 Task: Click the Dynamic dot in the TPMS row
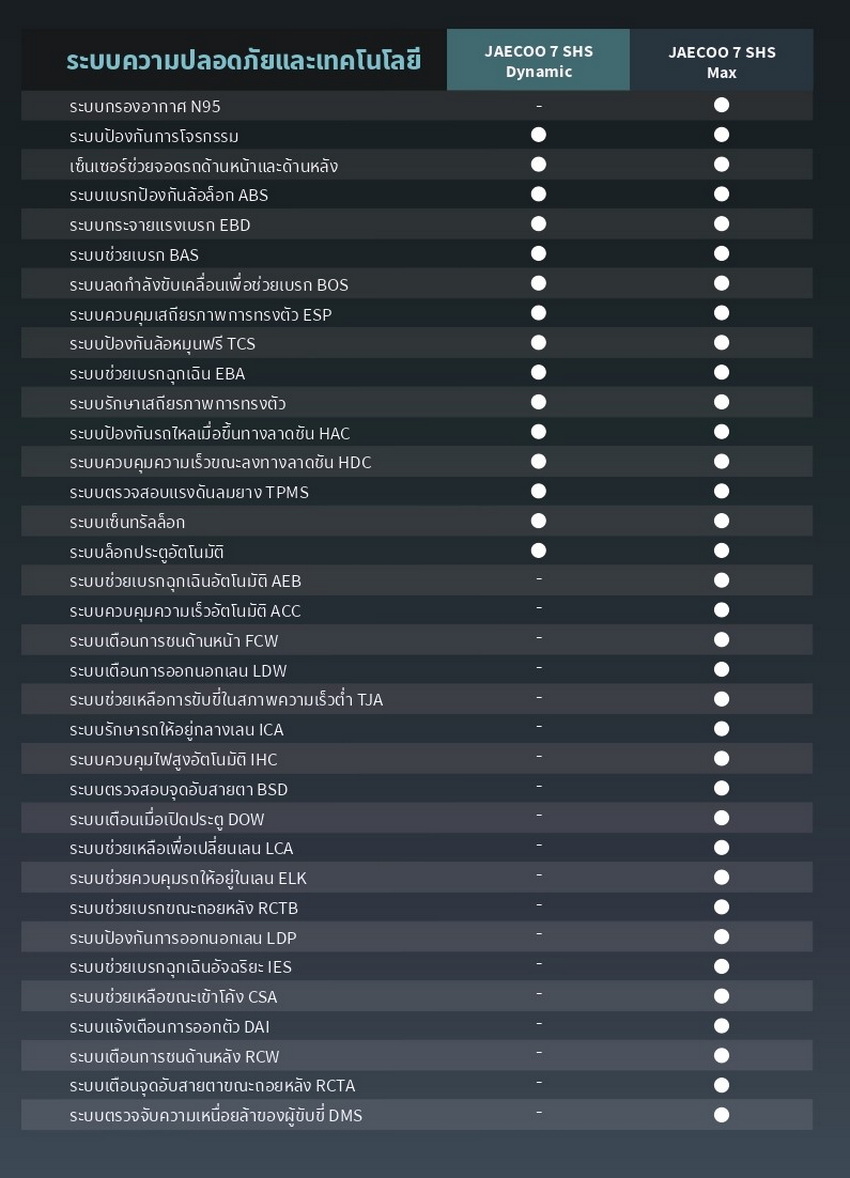(x=538, y=491)
